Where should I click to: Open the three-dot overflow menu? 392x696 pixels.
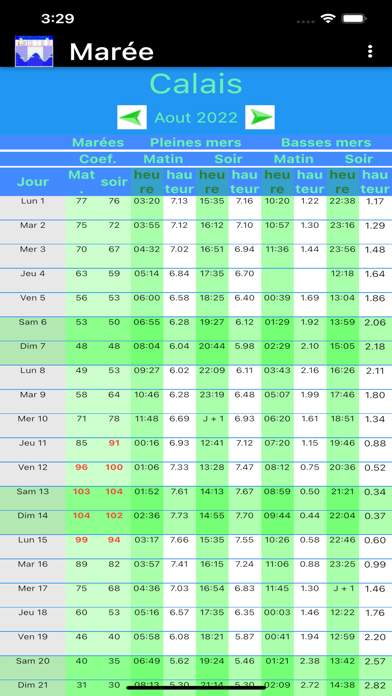pos(370,51)
